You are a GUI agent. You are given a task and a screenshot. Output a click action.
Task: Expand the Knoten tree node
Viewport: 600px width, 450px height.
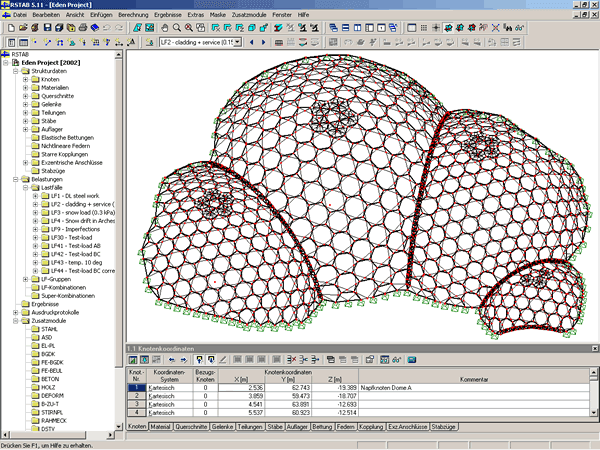point(26,81)
